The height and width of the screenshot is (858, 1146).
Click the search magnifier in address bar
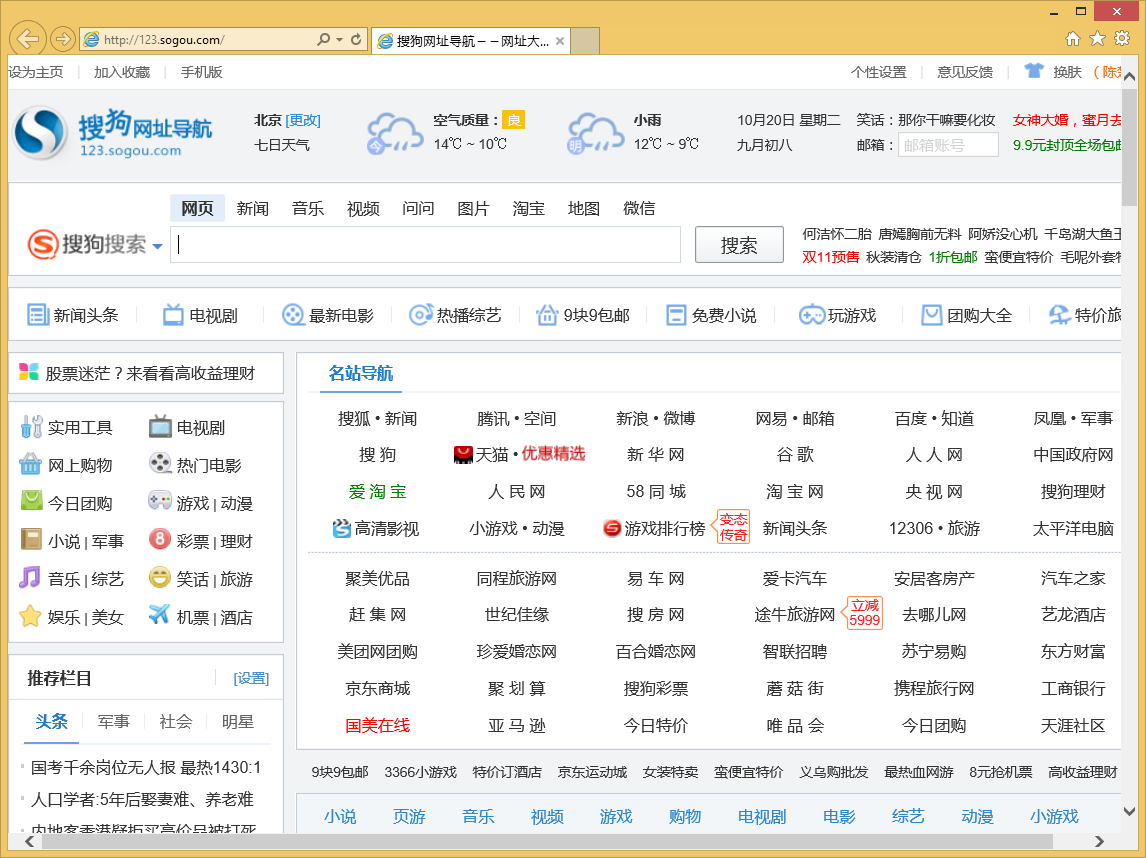[323, 39]
